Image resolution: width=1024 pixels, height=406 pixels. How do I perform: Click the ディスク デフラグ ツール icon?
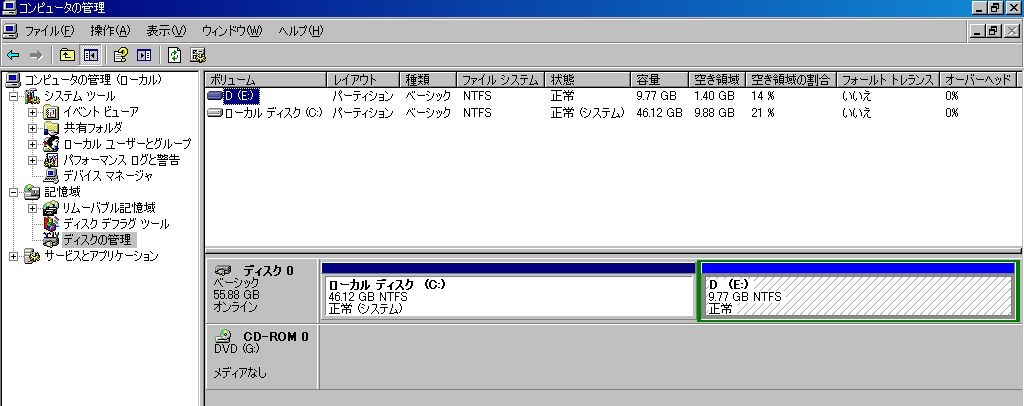[x=52, y=224]
